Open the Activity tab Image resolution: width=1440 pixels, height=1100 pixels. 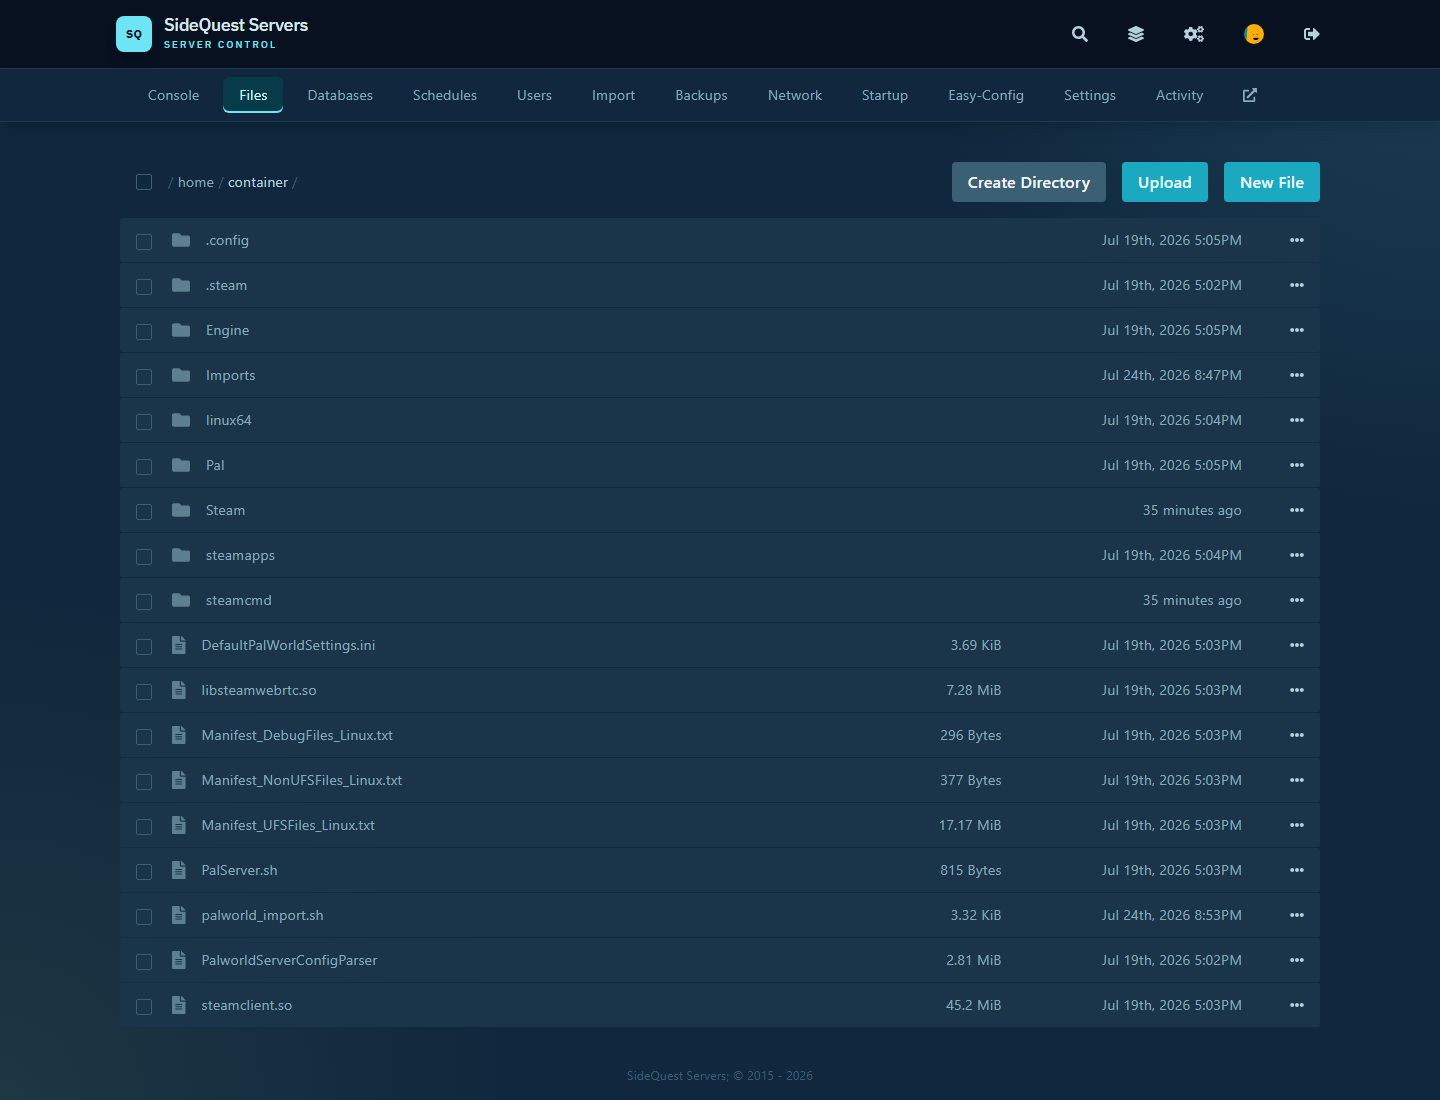(x=1179, y=95)
